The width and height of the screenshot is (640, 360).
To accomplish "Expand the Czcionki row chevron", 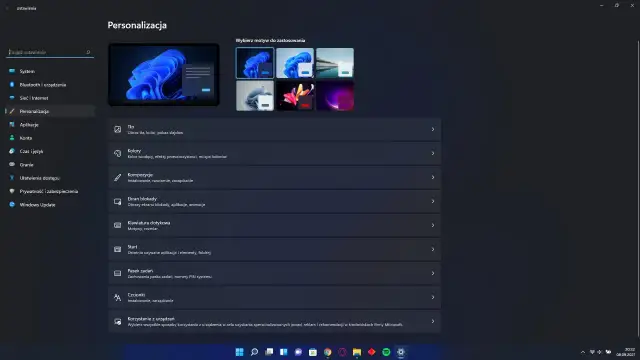I will tap(433, 297).
